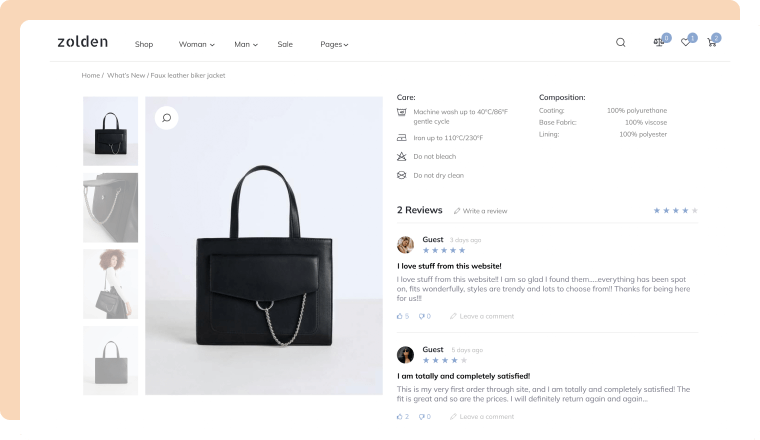Like the second review with thumbs up
The height and width of the screenshot is (440, 760).
[401, 416]
